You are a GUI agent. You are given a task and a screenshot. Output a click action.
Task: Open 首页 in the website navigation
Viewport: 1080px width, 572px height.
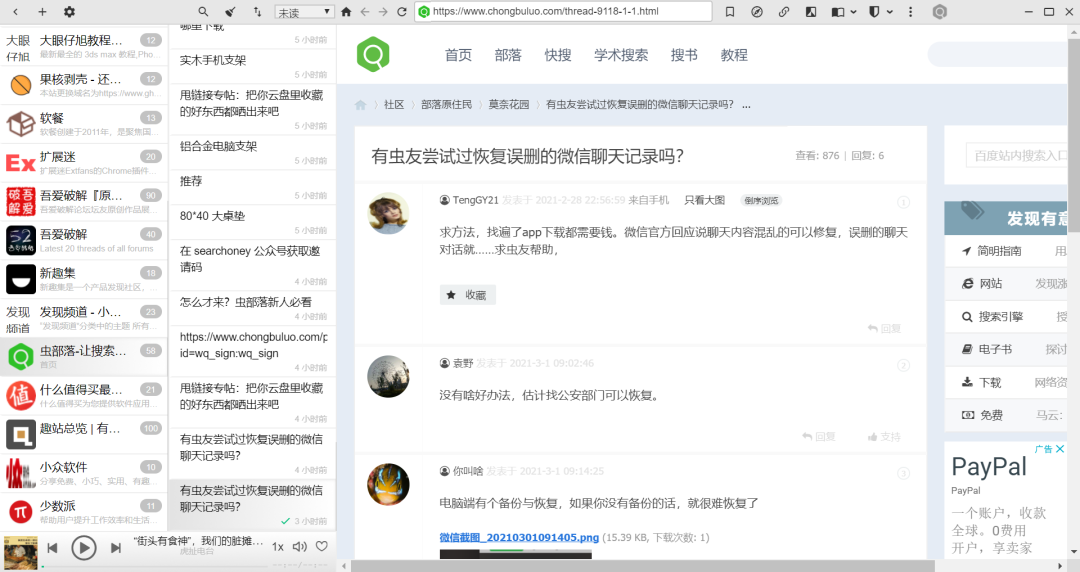coord(458,55)
